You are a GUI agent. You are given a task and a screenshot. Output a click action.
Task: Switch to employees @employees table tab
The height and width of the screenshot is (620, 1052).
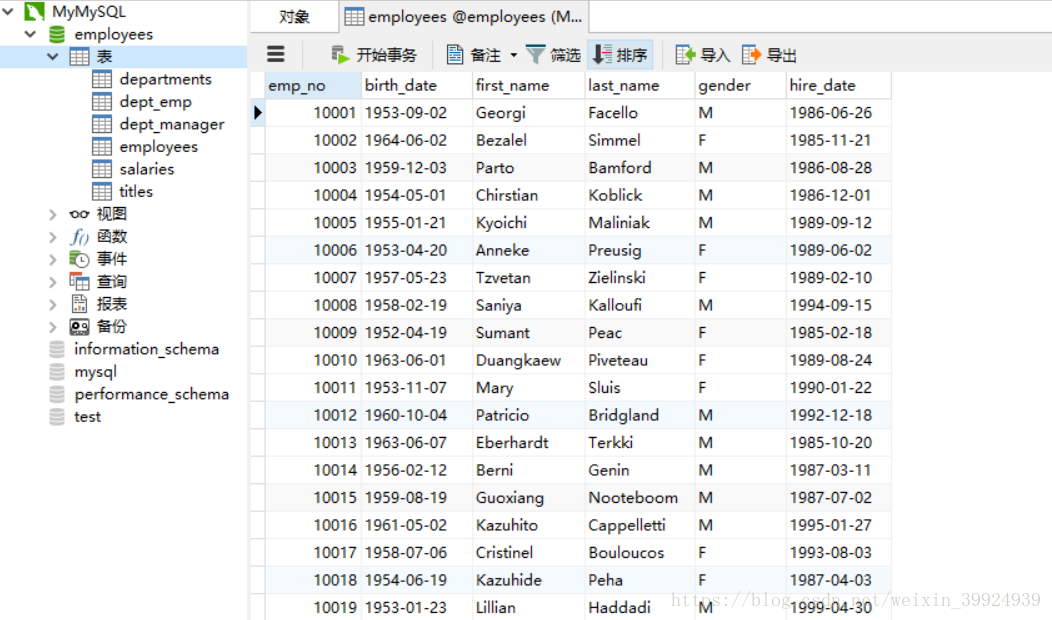464,17
